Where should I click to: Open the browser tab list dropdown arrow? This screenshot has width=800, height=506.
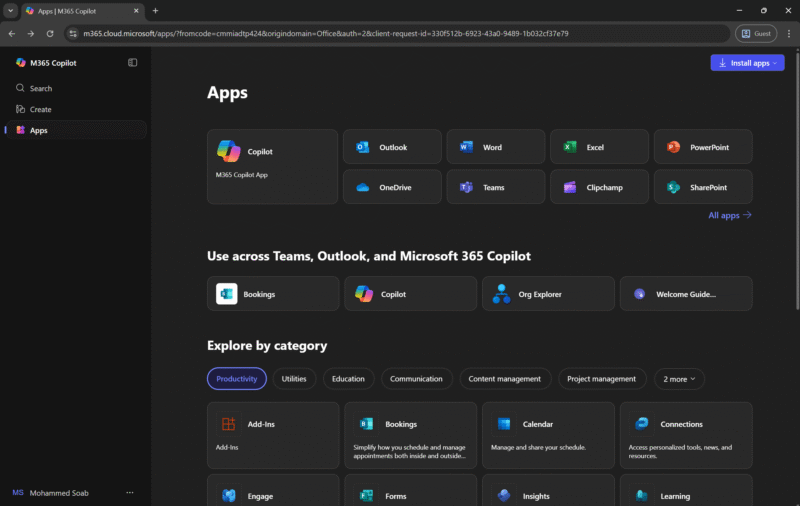tap(10, 10)
